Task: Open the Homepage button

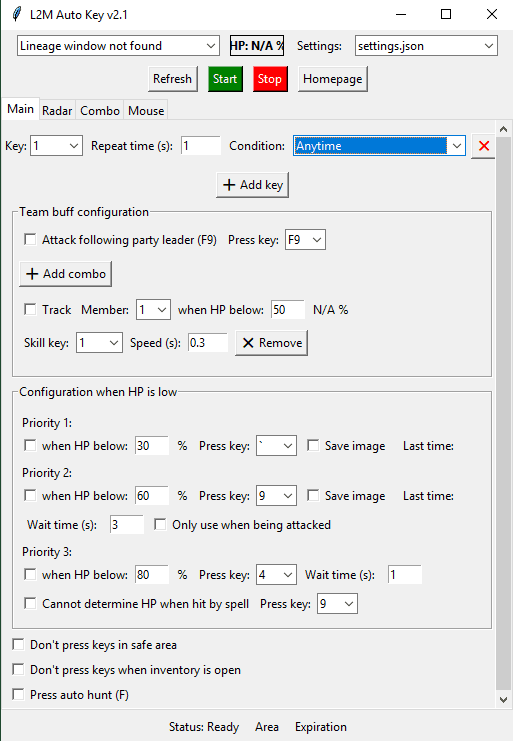Action: click(x=333, y=79)
